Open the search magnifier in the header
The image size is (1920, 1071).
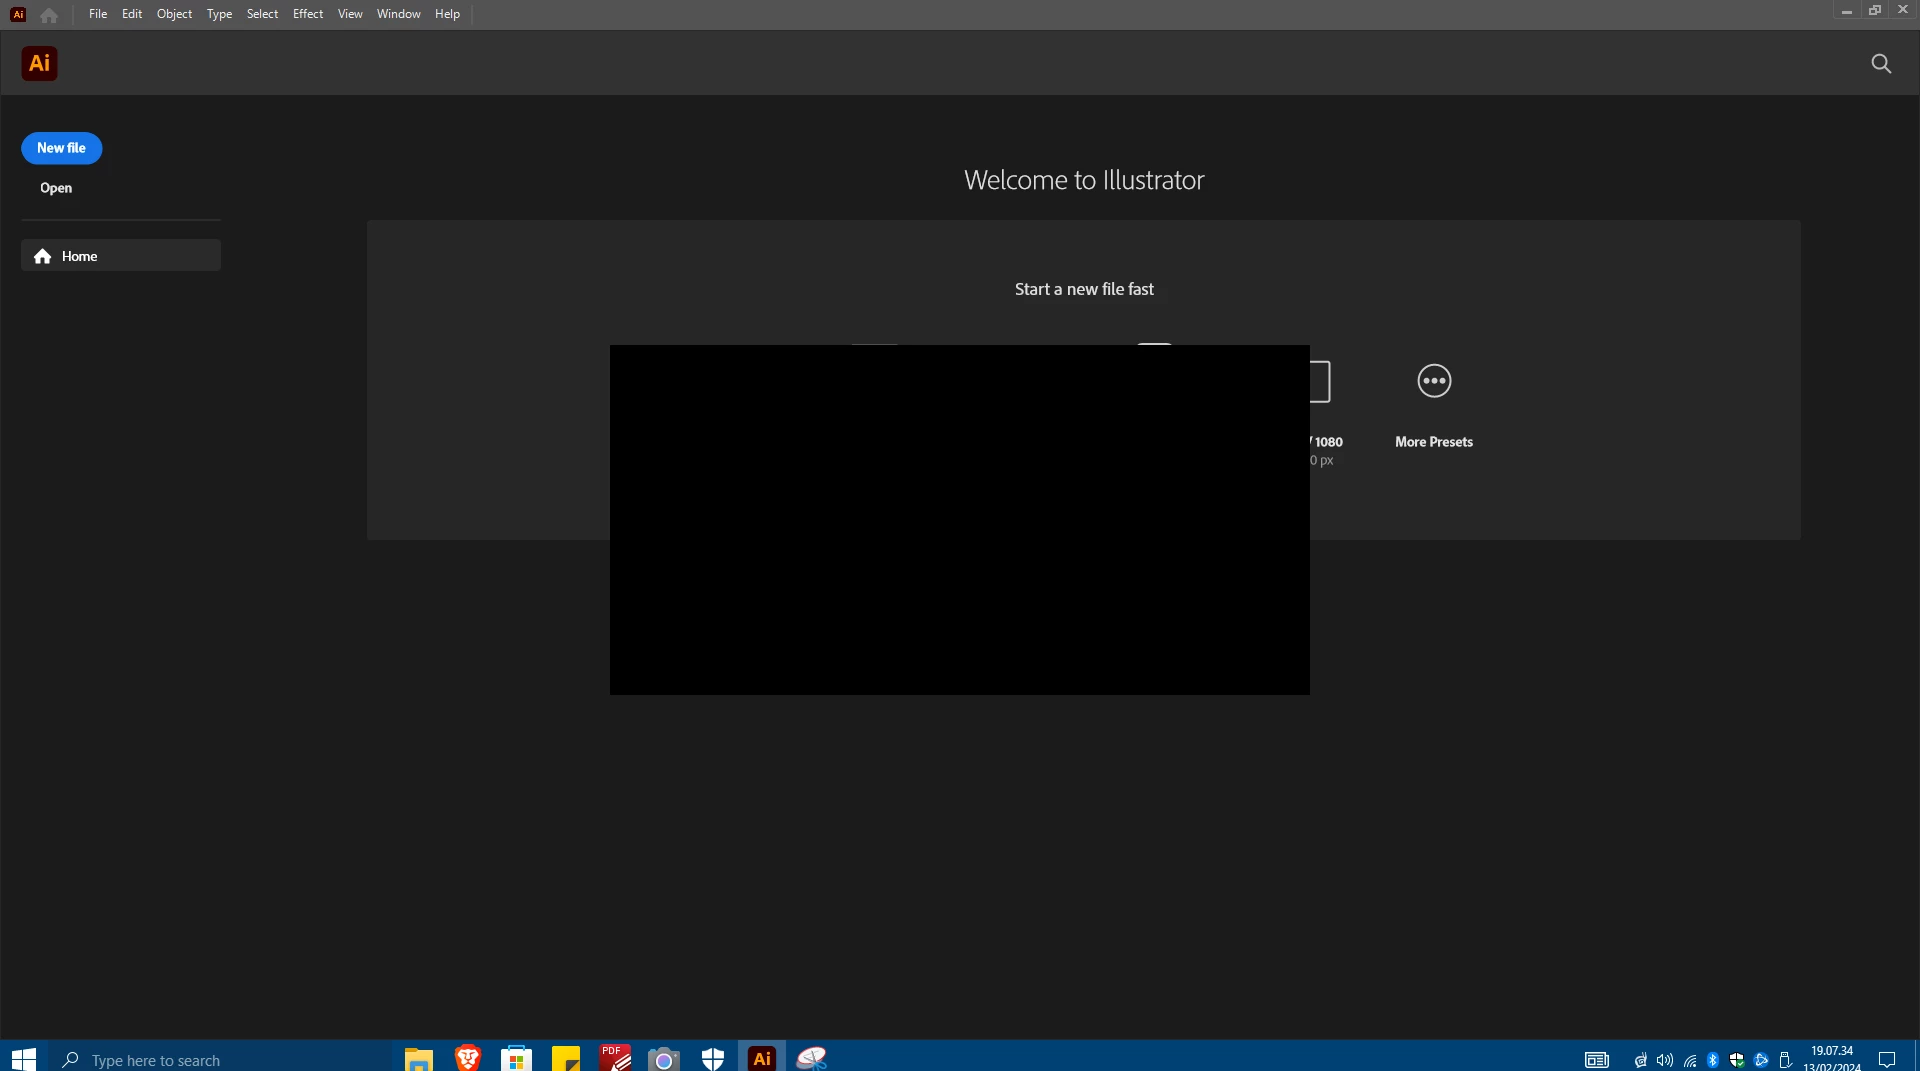point(1881,64)
